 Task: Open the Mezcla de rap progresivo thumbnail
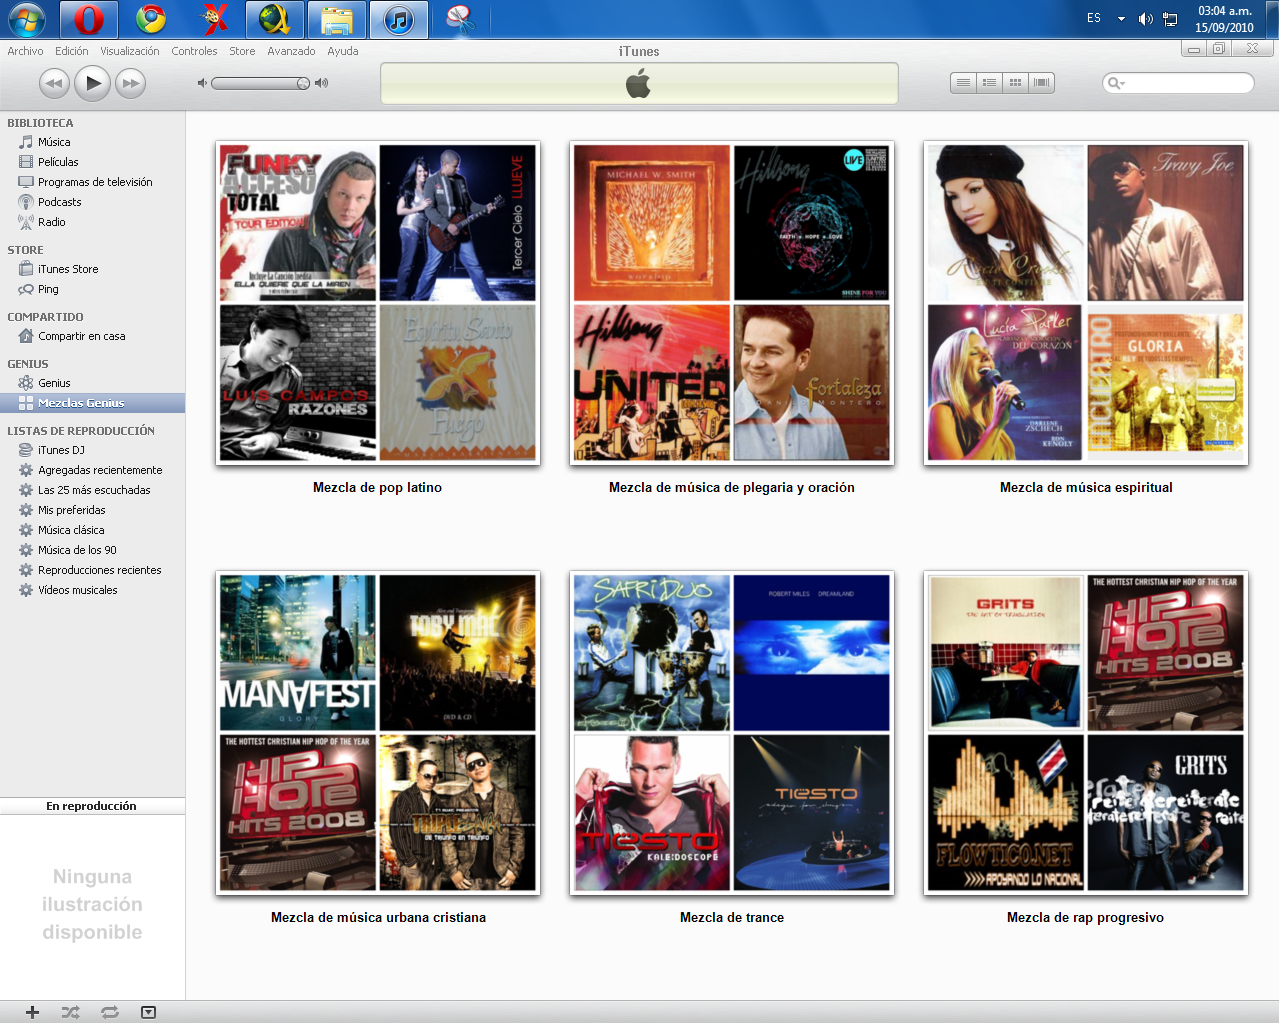(x=1086, y=733)
